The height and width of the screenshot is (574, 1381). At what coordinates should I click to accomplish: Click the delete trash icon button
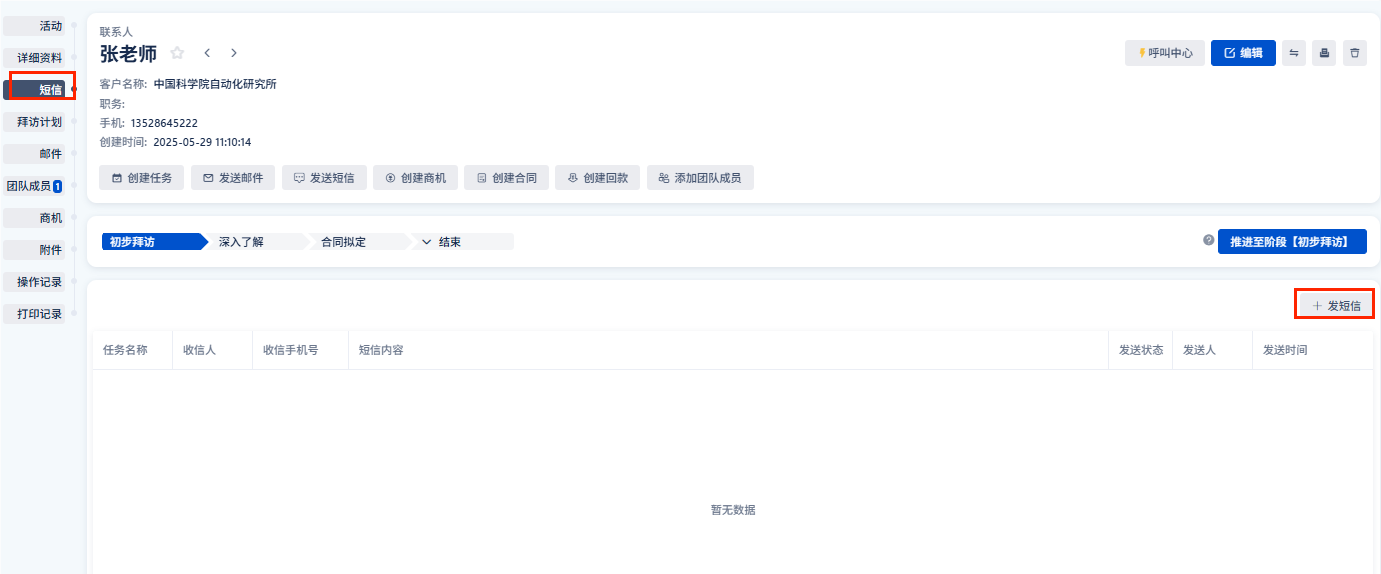[1355, 53]
